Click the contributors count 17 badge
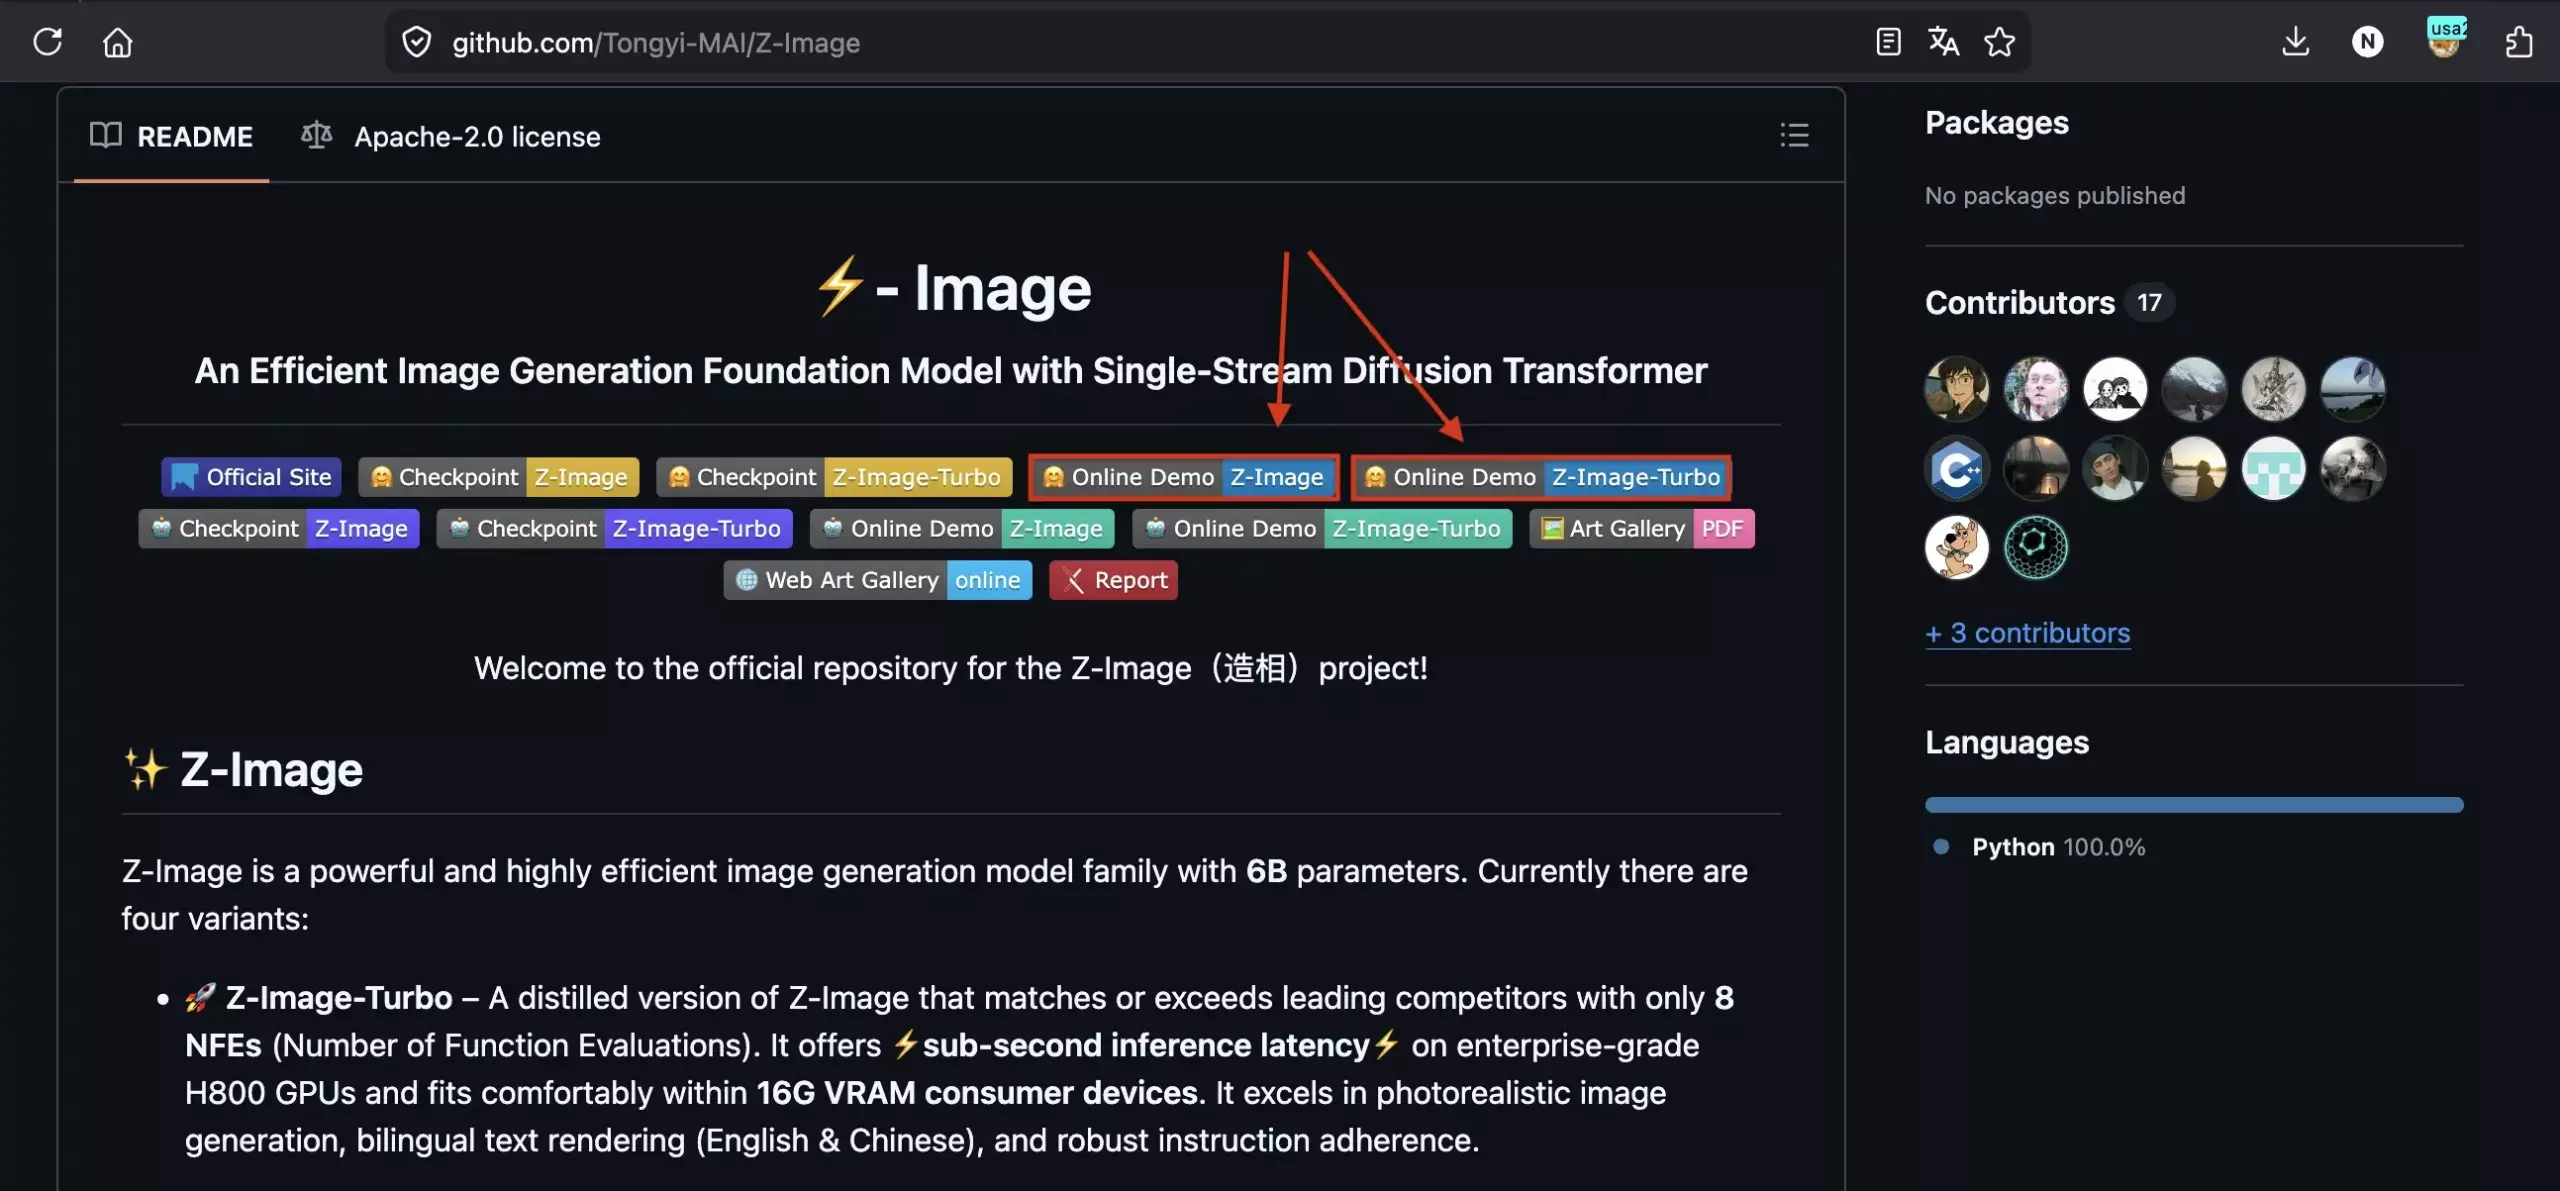The width and height of the screenshot is (2560, 1191). point(2149,303)
